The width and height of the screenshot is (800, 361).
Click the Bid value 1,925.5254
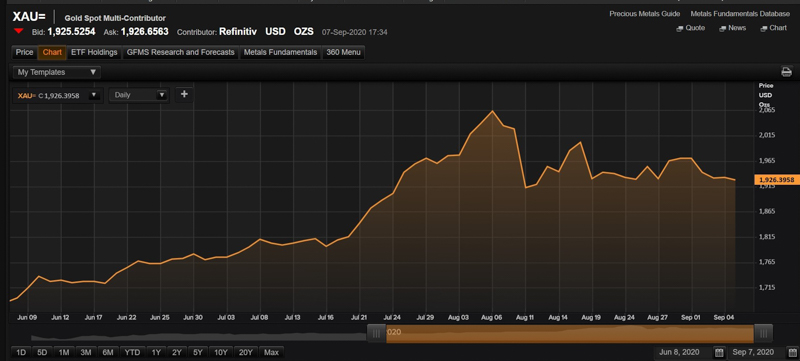coord(71,32)
